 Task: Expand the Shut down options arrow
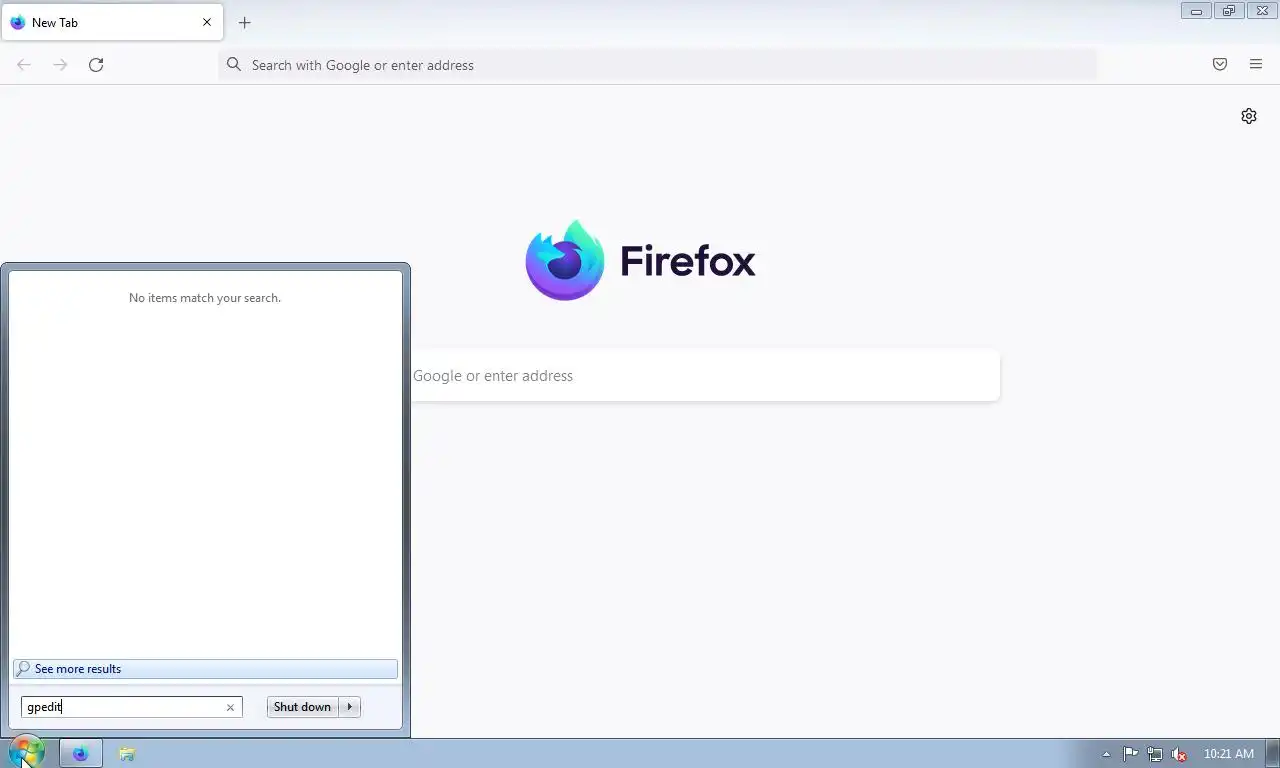pyautogui.click(x=349, y=707)
